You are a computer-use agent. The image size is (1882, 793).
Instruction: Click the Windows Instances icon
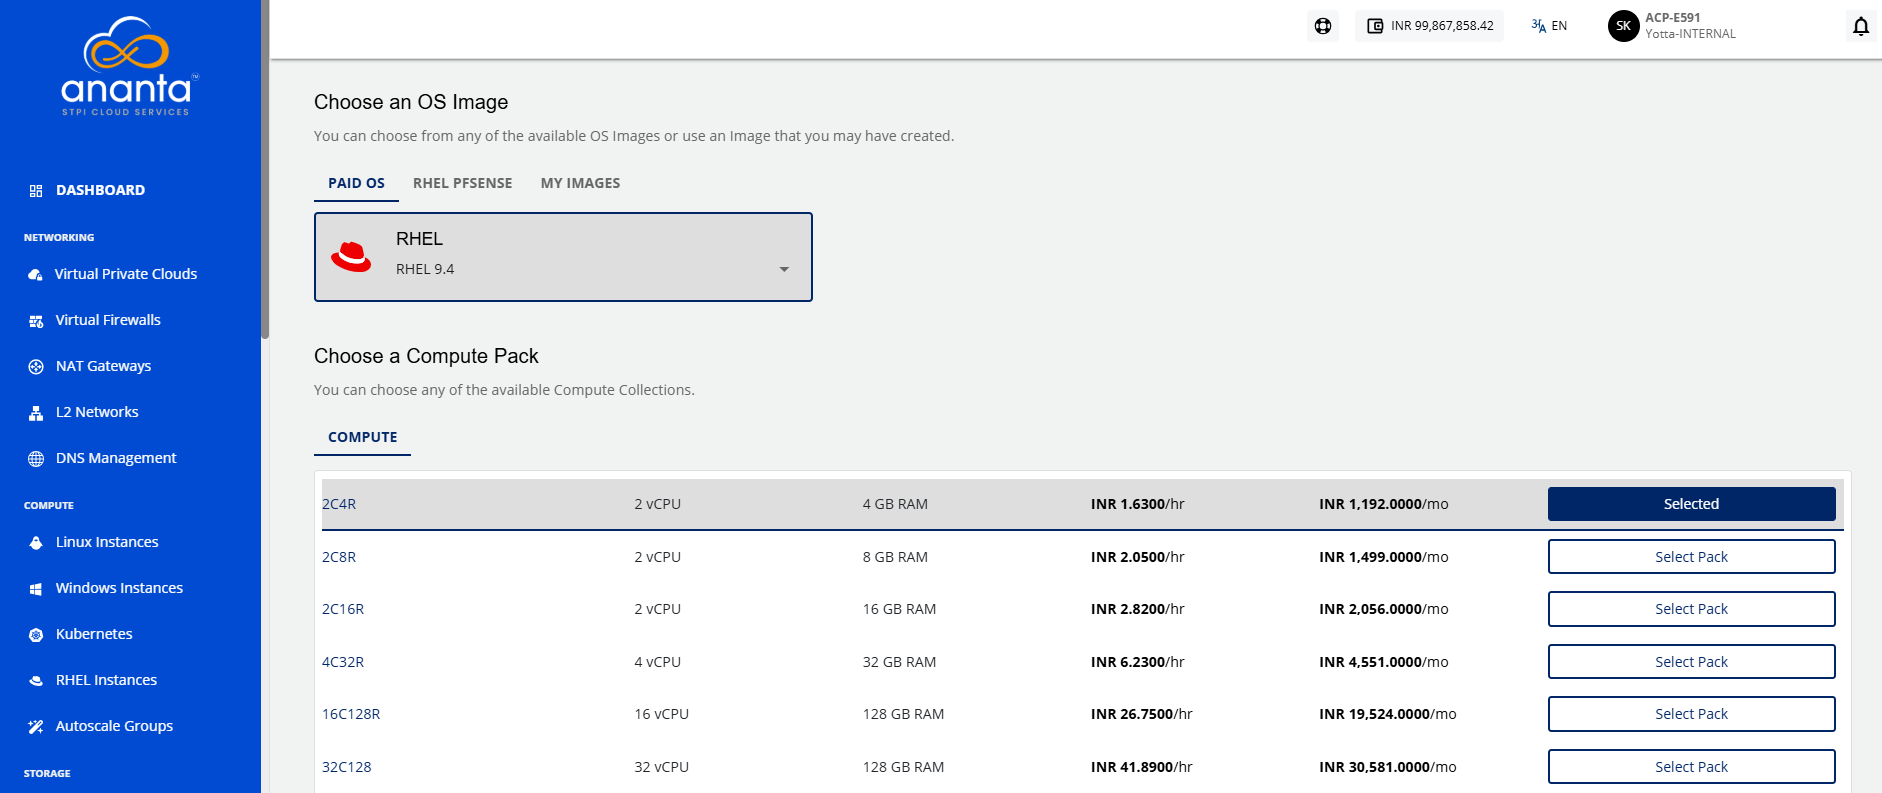coord(36,589)
